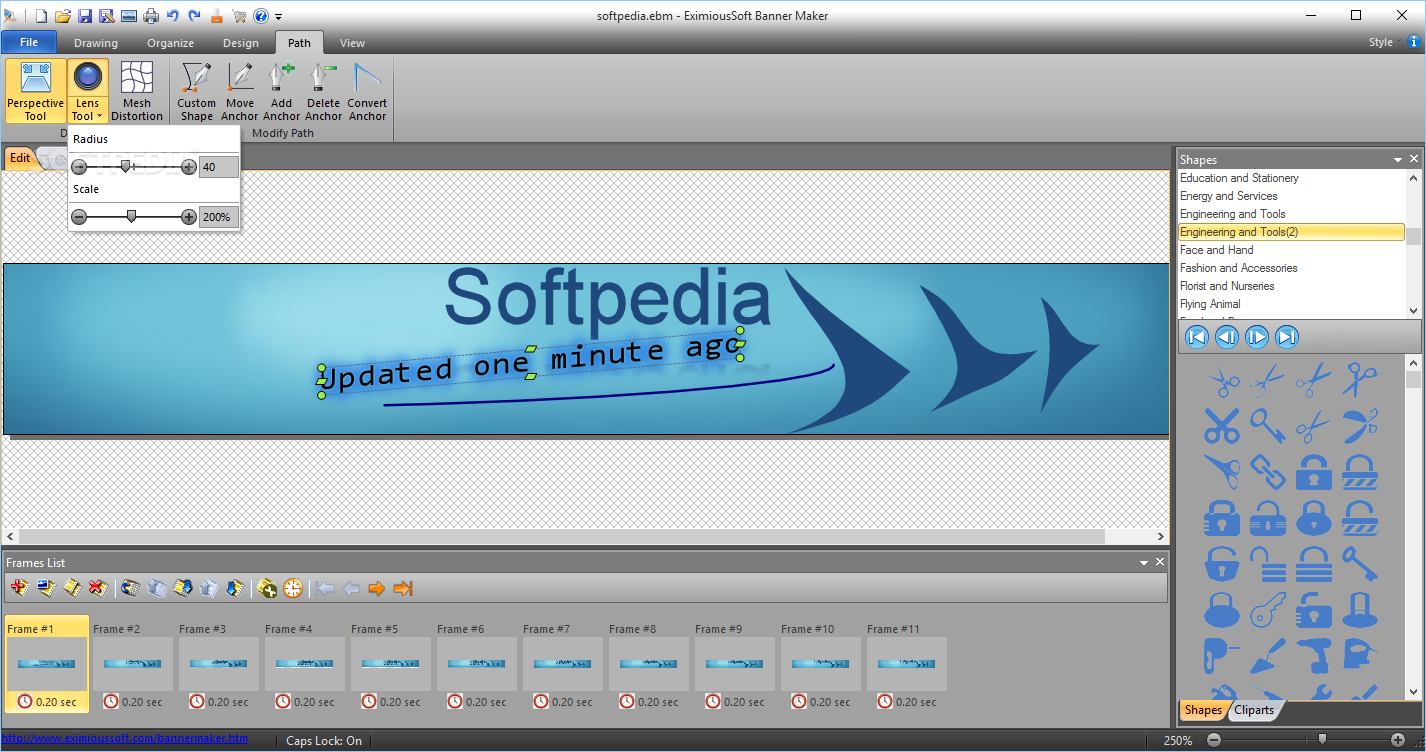Switch to the Cliparts tab
Image resolution: width=1426 pixels, height=752 pixels.
coord(1254,710)
